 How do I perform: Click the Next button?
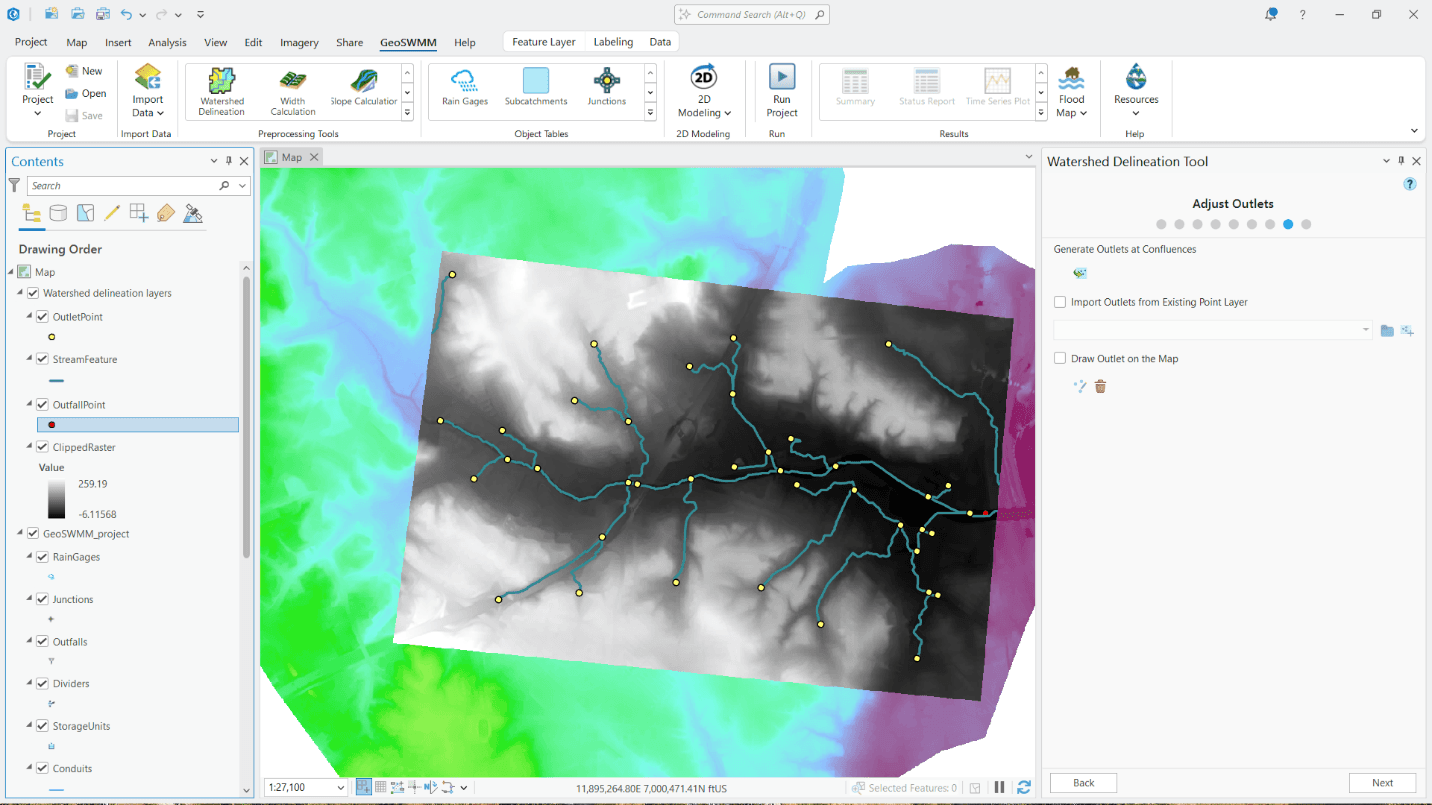tap(1382, 783)
